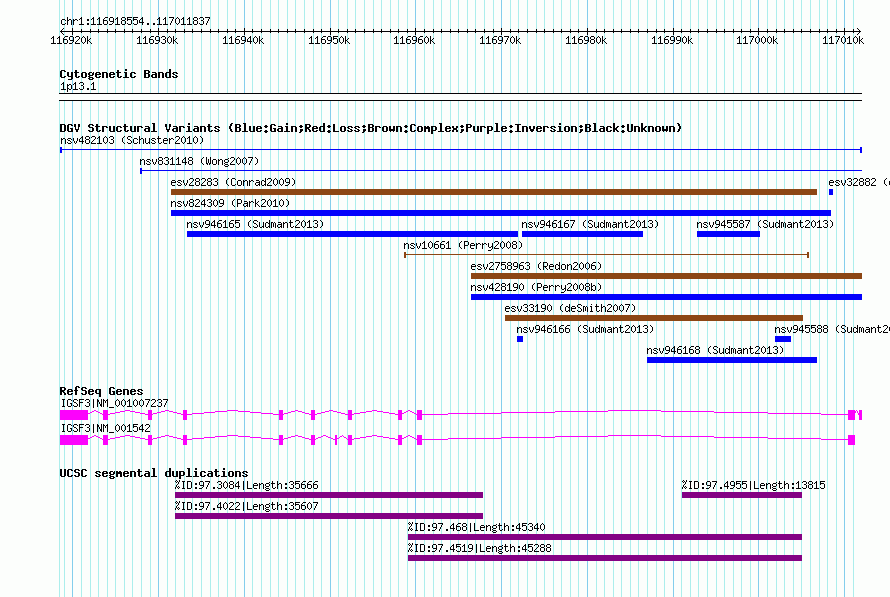Select the nsv945587 (Sudmant2013) label

[x=765, y=224]
